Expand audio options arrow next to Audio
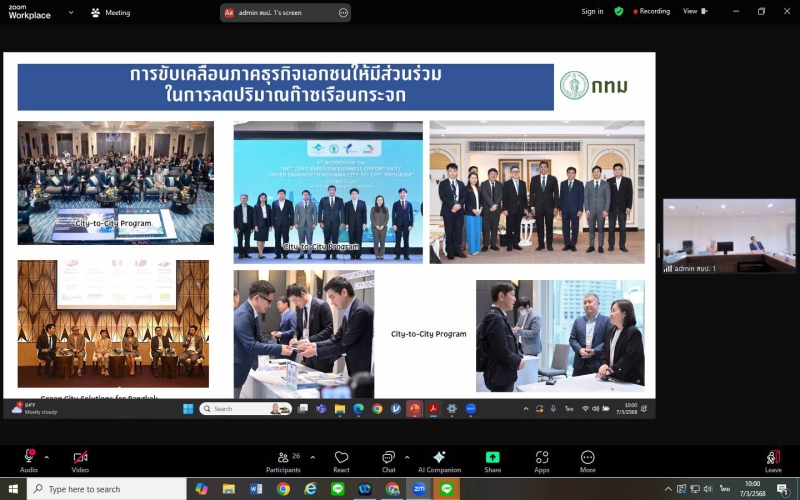Screen dimensions: 800x500 (x=46, y=457)
